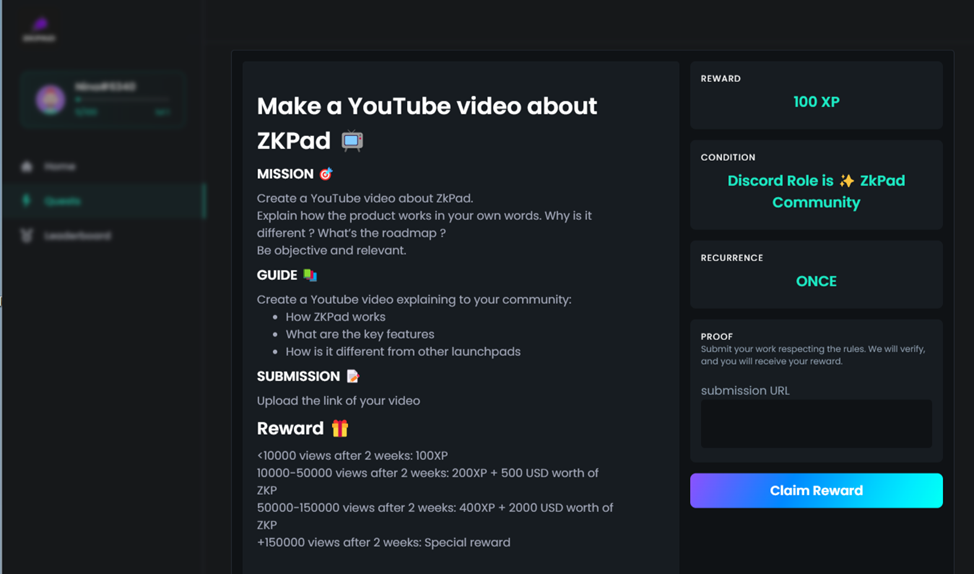Click the TV emoji next to ZKPad title
The image size is (974, 574).
pos(352,141)
